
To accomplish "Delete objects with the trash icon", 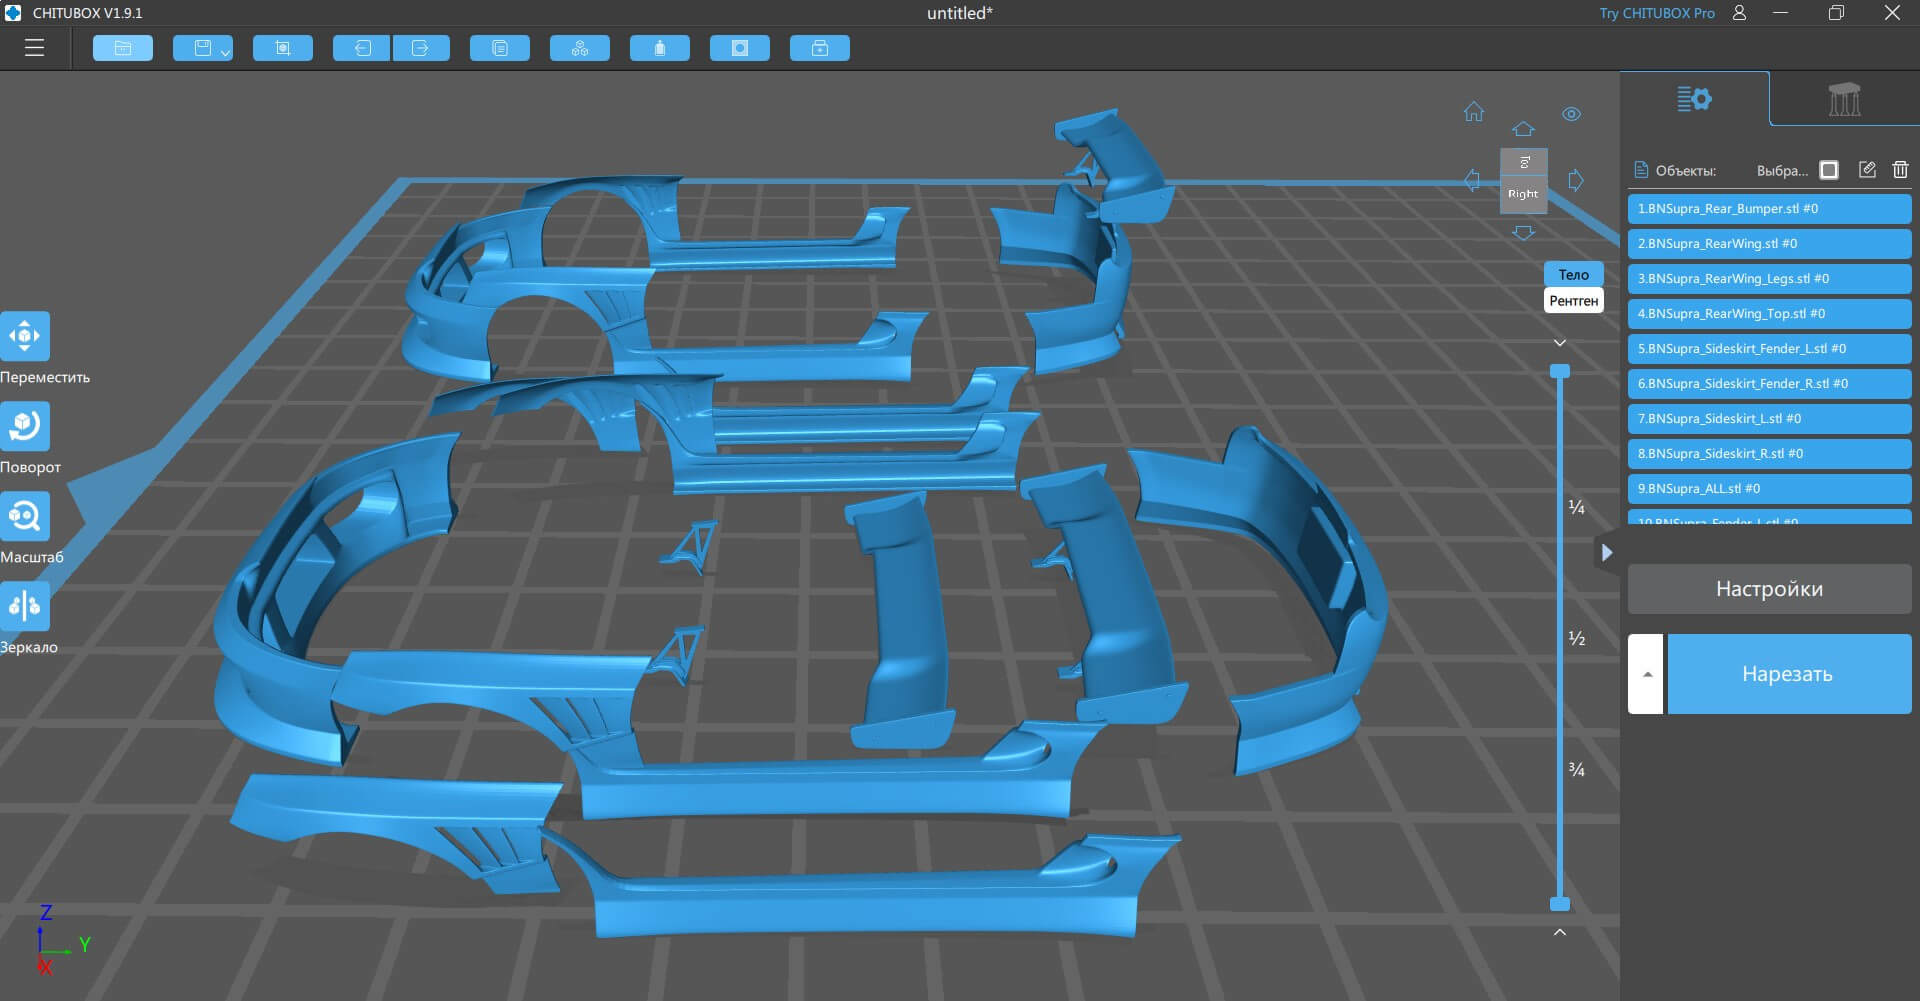I will (x=1900, y=170).
